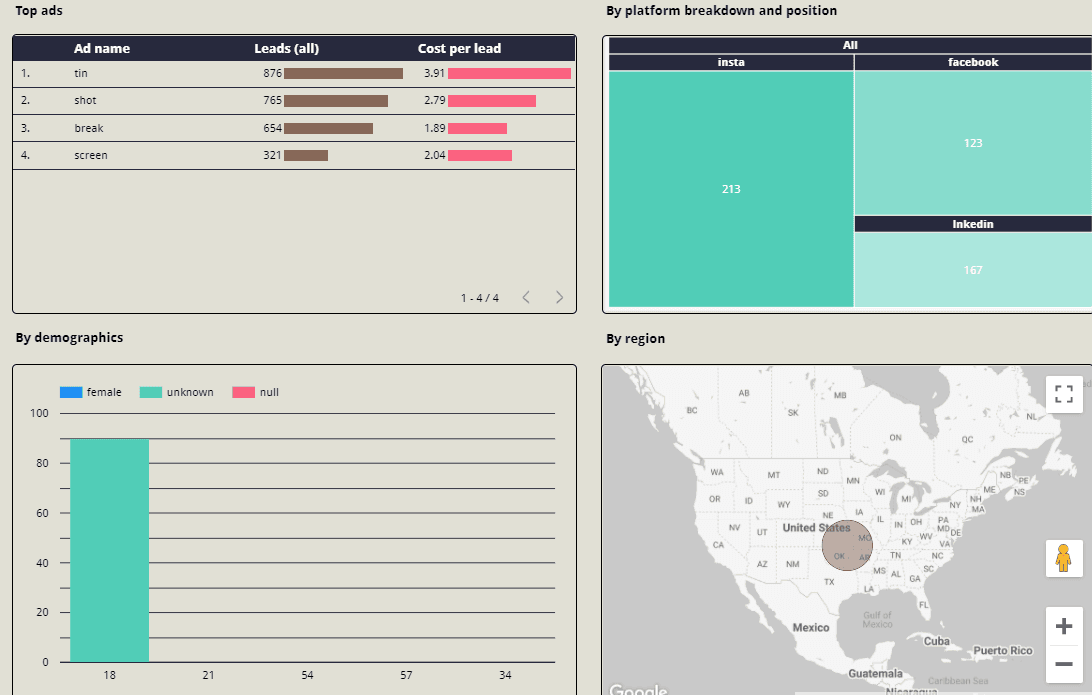Image resolution: width=1092 pixels, height=695 pixels.
Task: Click the '1 - 4 / 4' pagination text
Action: point(480,298)
